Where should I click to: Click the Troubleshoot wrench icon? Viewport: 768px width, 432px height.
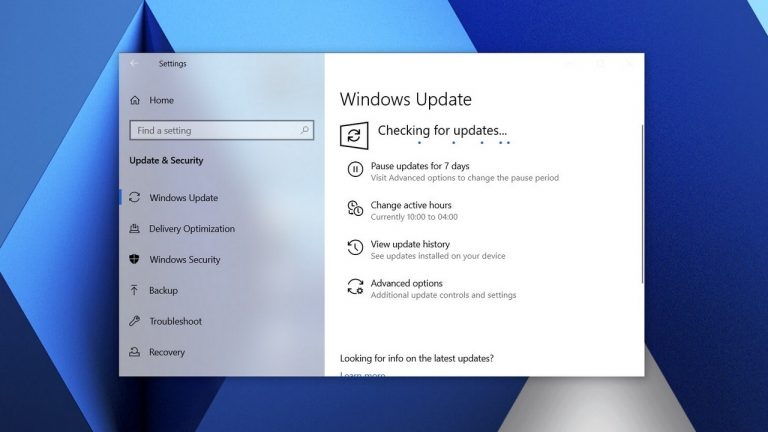point(135,321)
